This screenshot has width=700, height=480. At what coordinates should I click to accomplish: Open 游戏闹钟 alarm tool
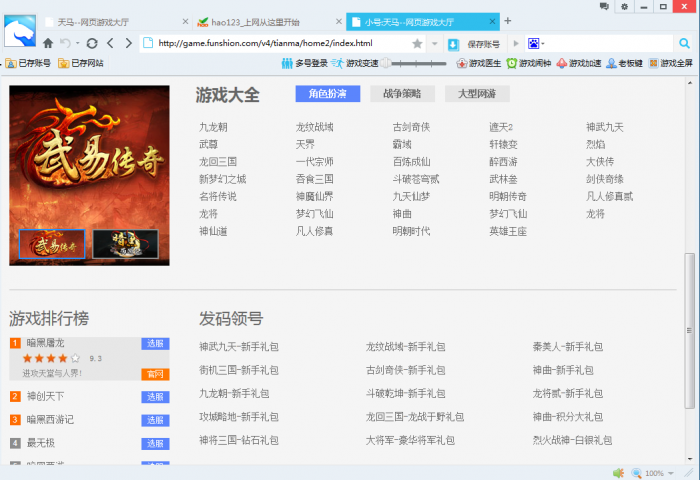(x=529, y=63)
